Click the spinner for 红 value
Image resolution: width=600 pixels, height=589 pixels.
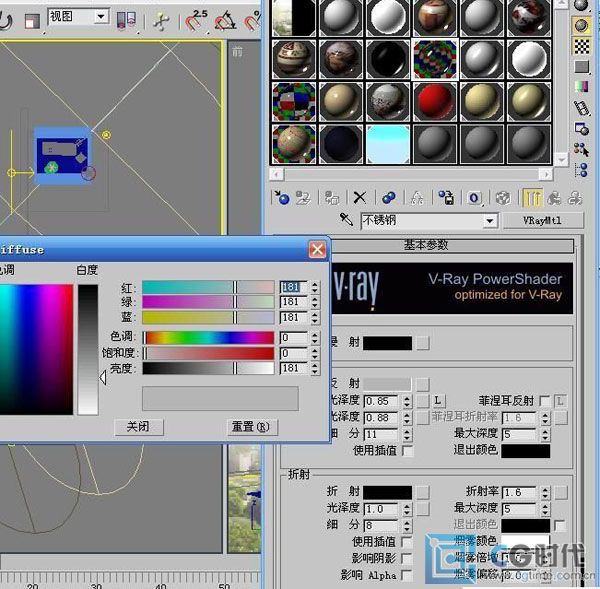[x=315, y=287]
